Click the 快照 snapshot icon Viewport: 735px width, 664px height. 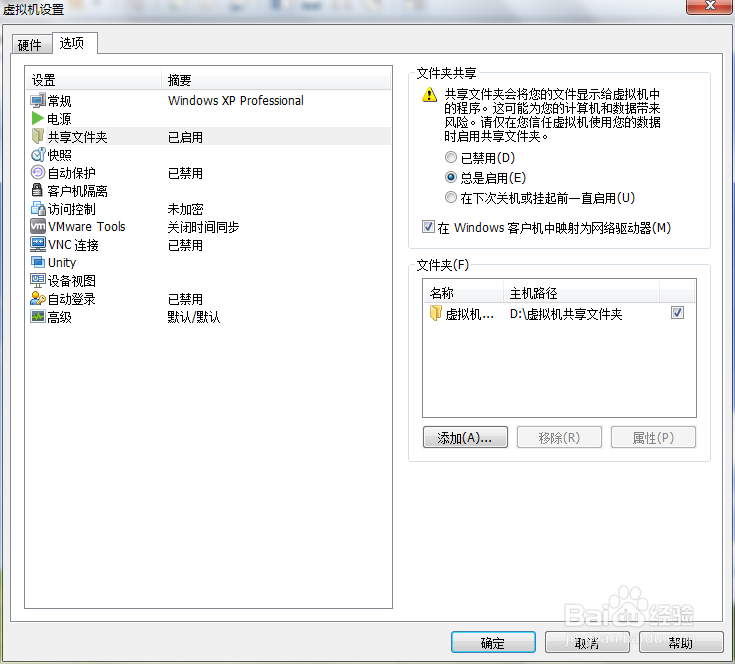pos(38,154)
